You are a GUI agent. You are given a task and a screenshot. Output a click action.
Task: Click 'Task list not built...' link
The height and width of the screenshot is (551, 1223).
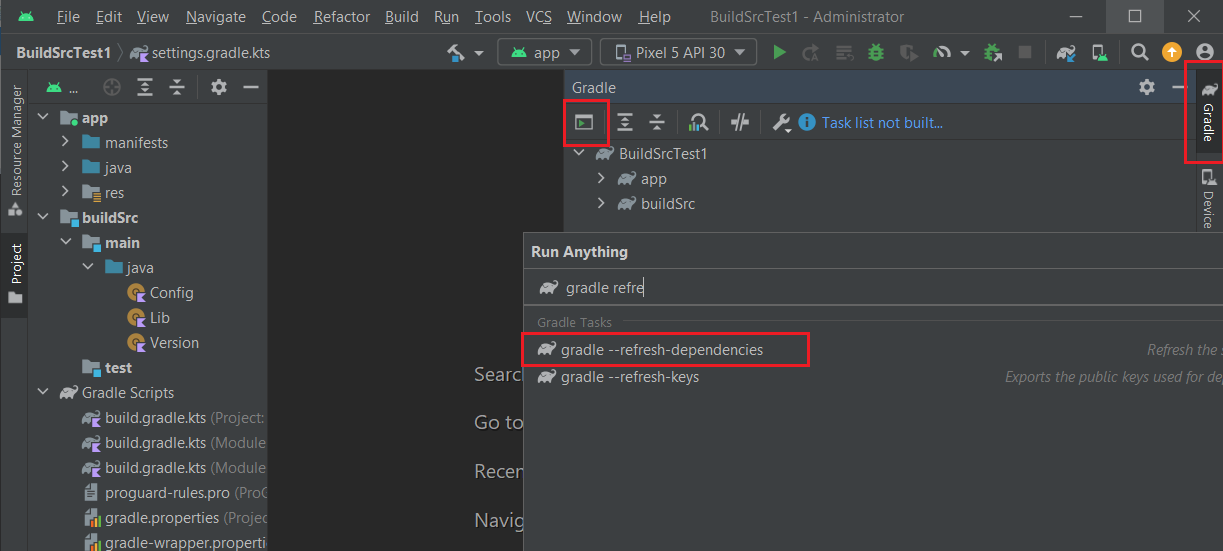coord(882,122)
